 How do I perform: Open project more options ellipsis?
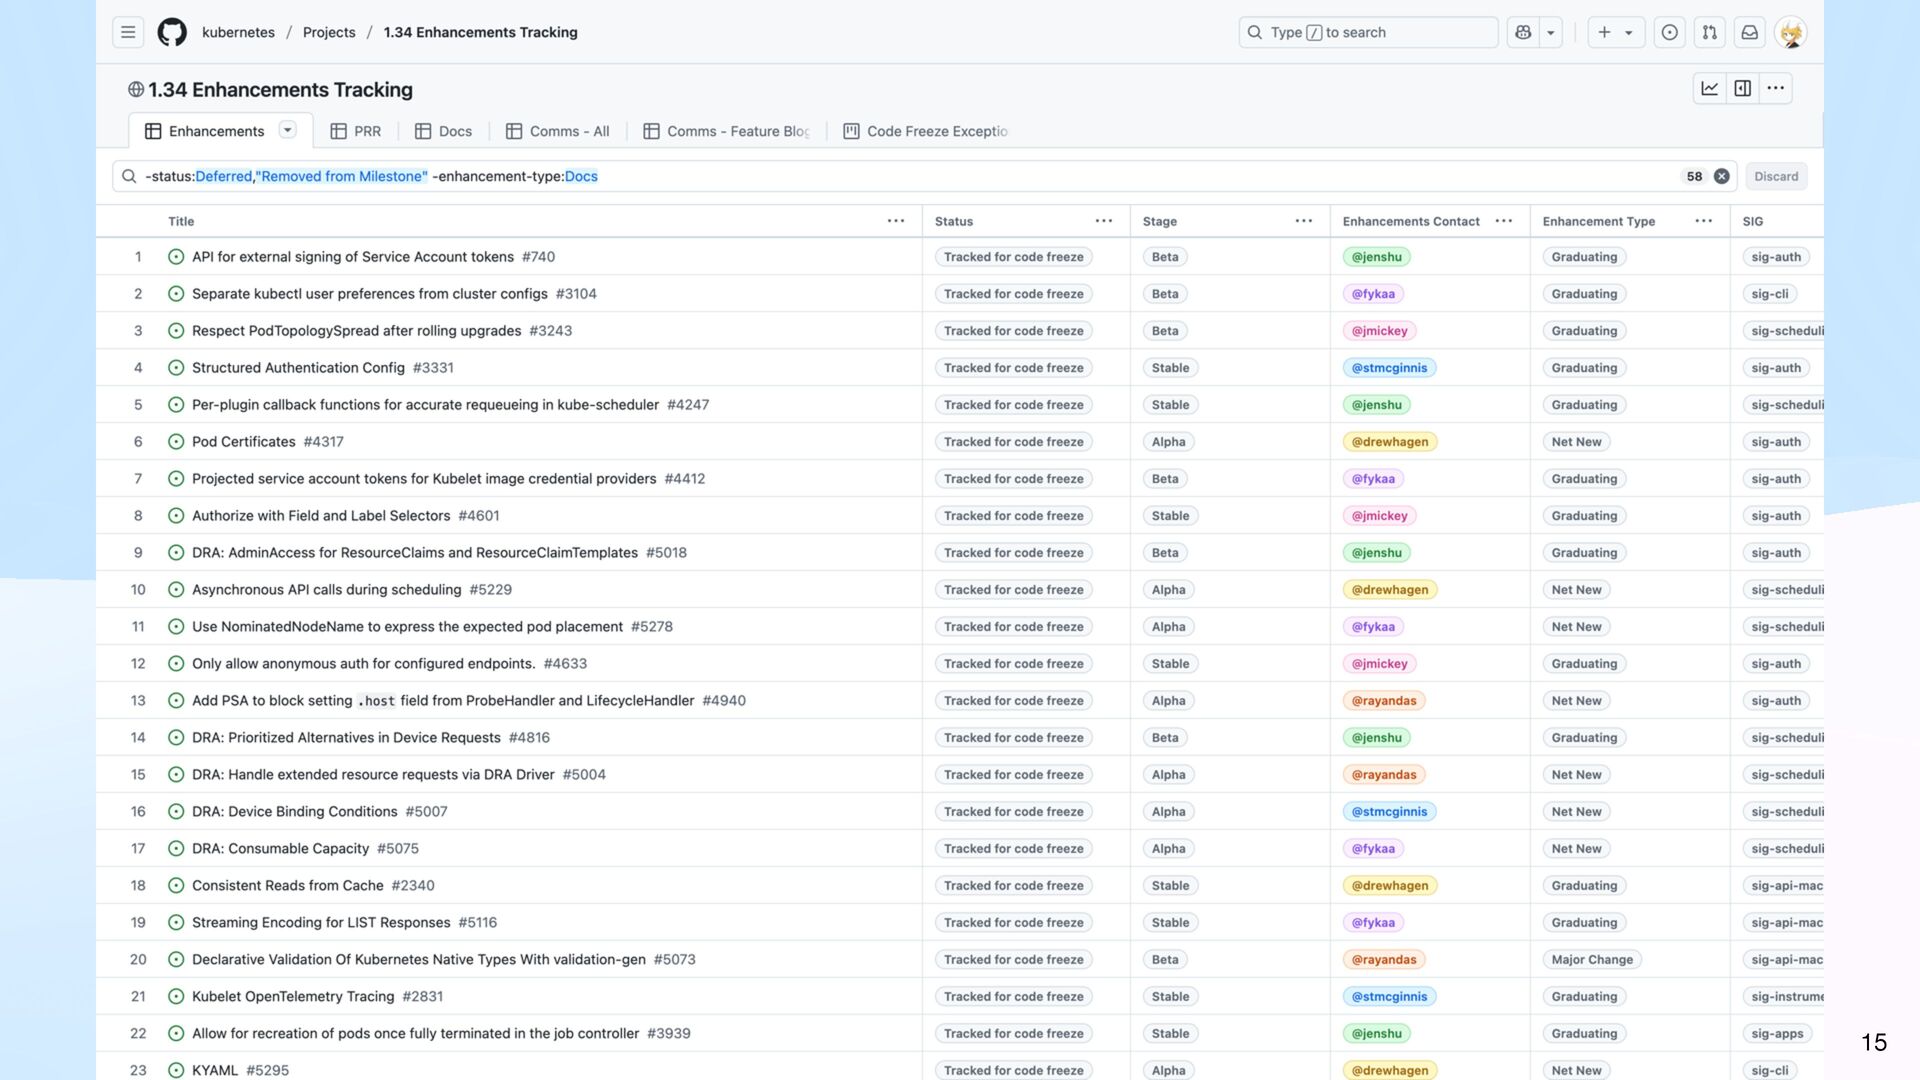point(1776,88)
